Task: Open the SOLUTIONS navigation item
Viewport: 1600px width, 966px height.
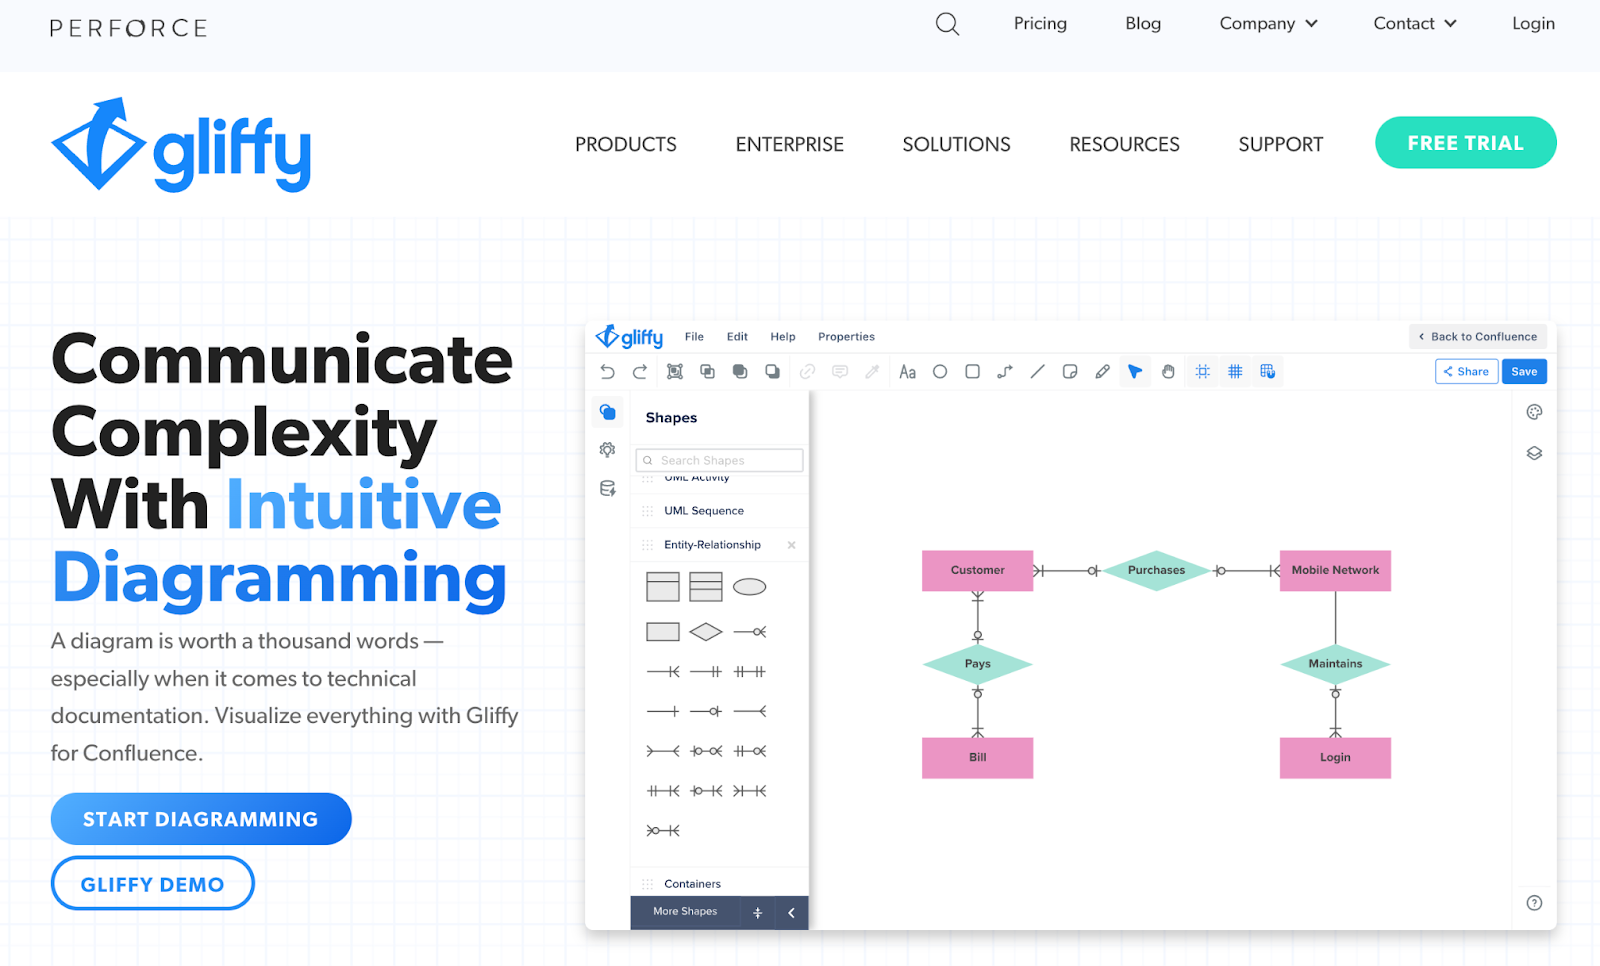Action: [956, 145]
